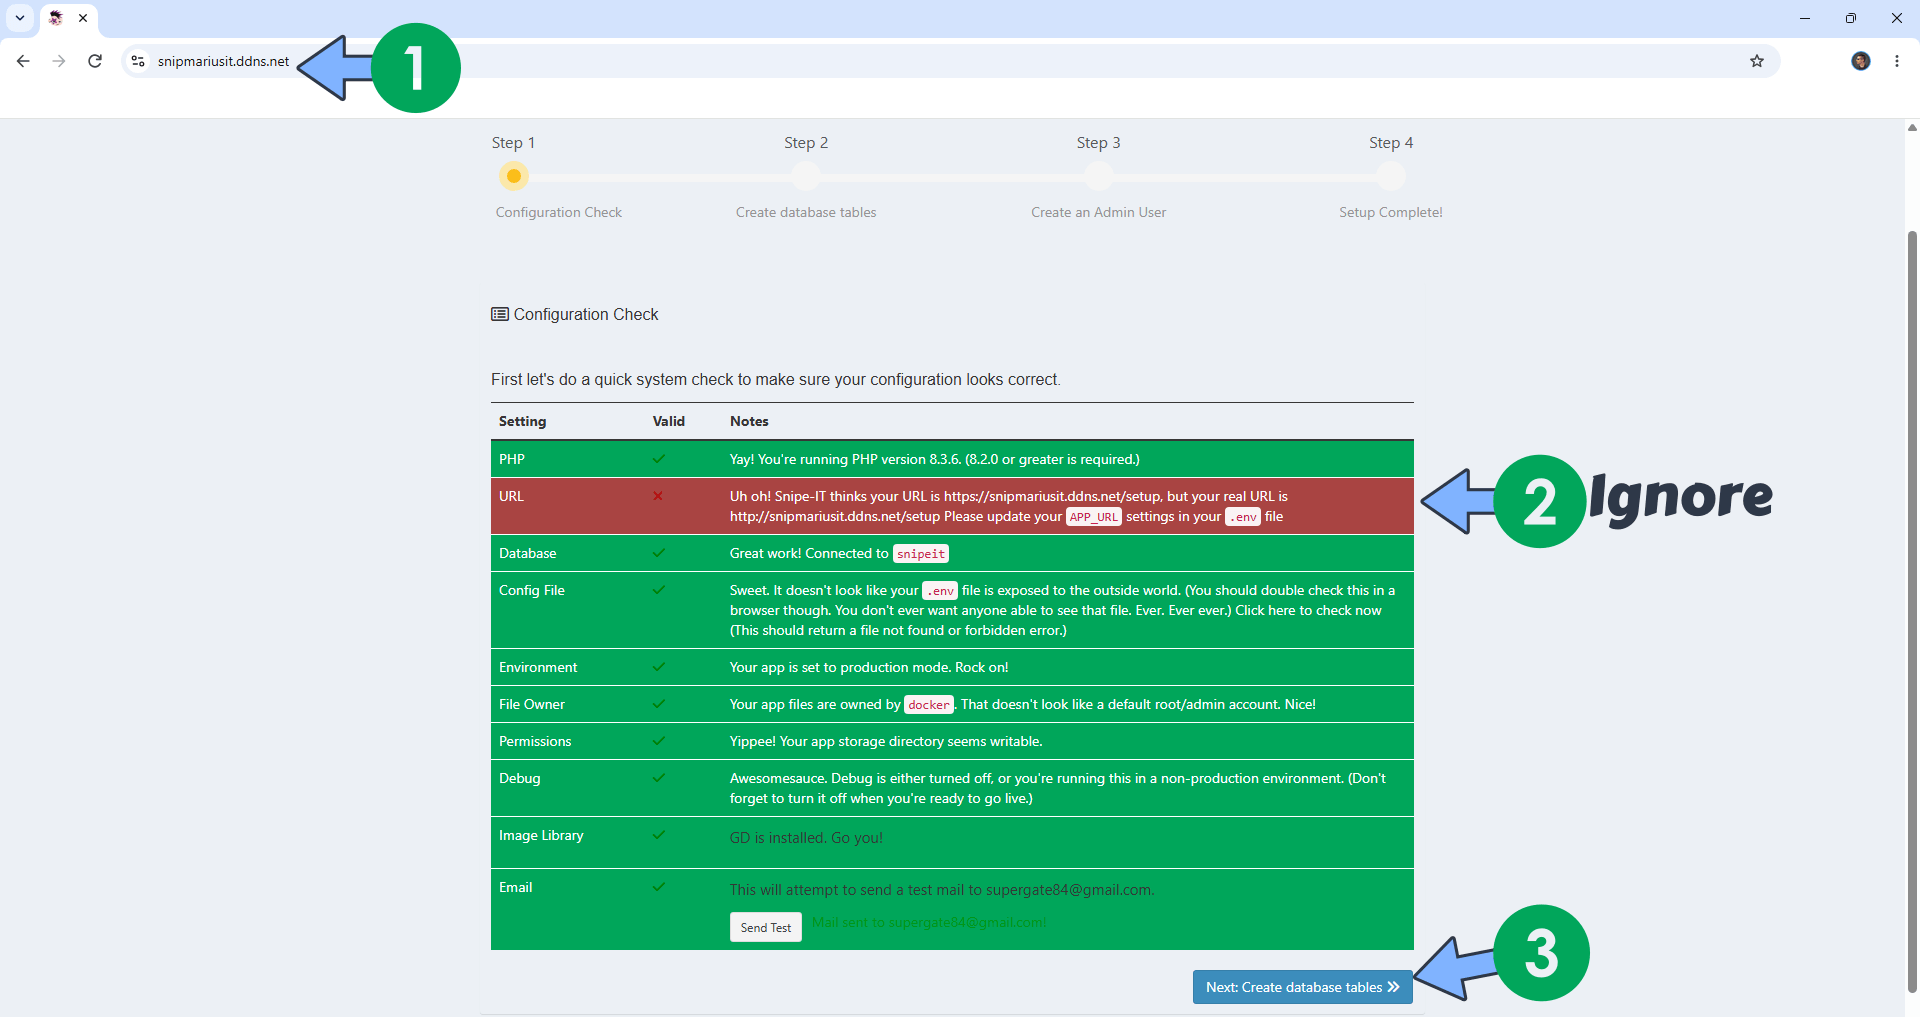Click the APP_URL code label

1094,517
